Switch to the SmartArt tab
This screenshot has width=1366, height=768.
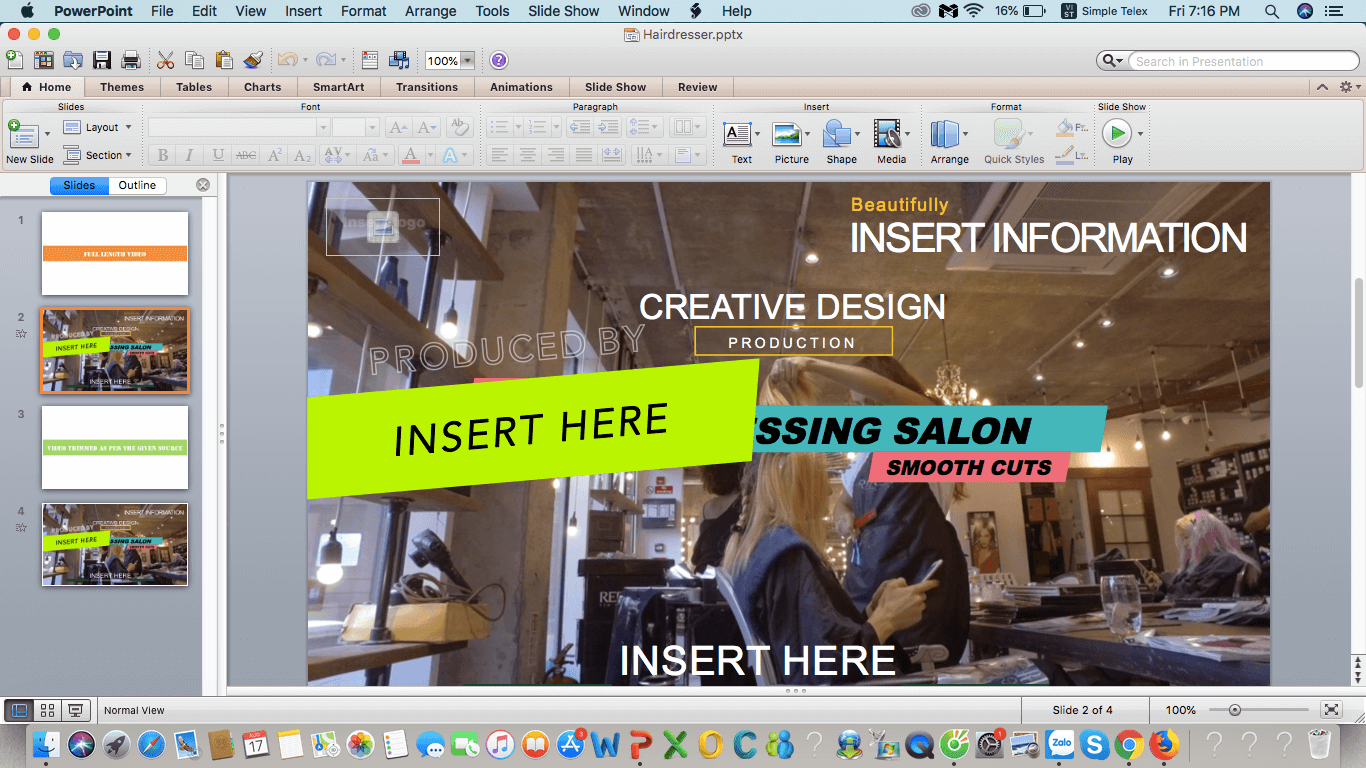(x=338, y=87)
